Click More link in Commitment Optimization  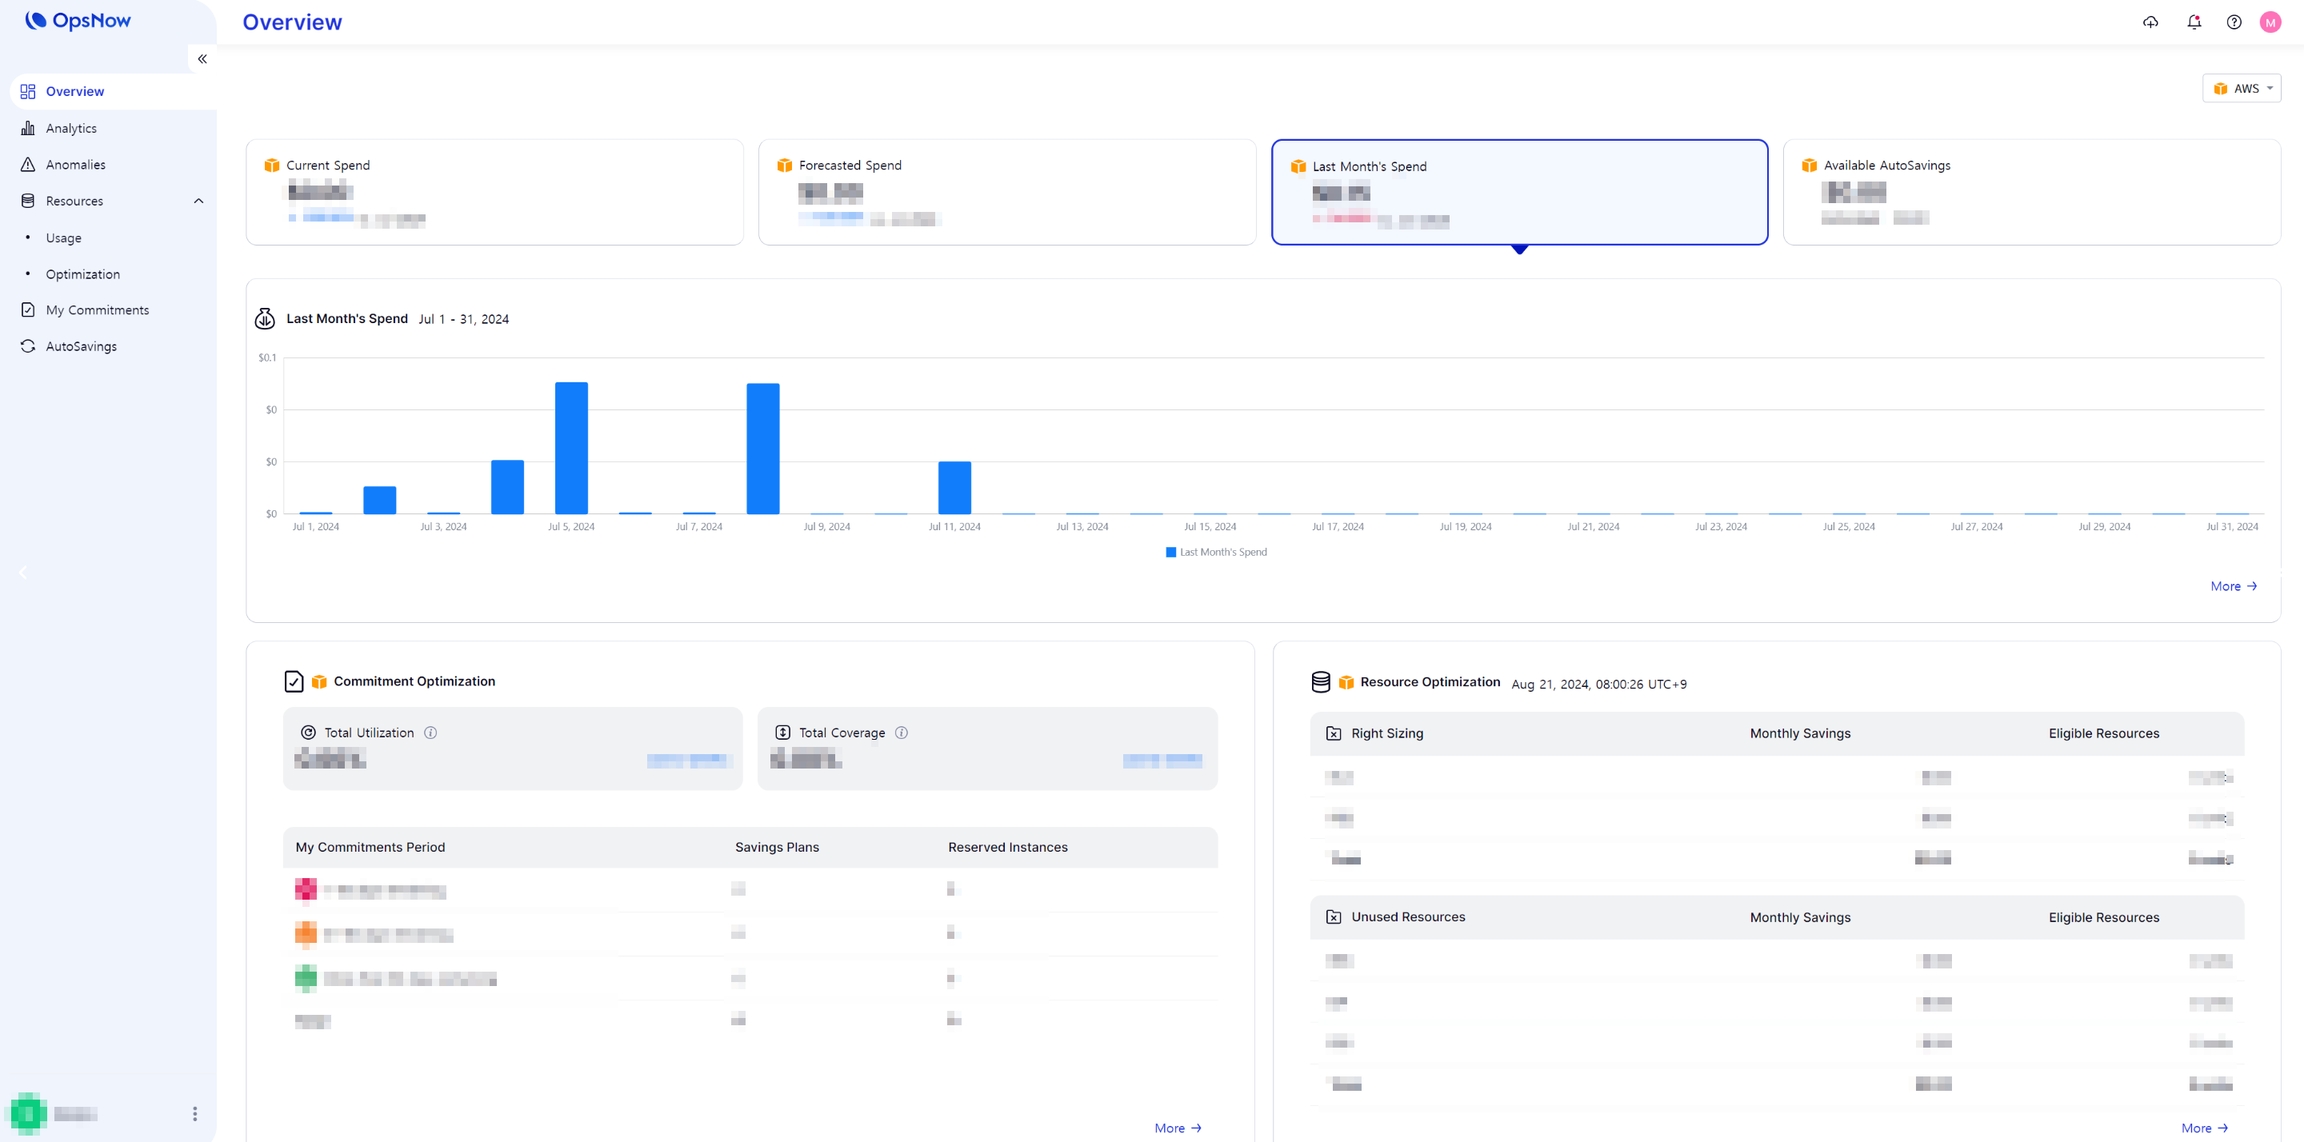click(1177, 1128)
